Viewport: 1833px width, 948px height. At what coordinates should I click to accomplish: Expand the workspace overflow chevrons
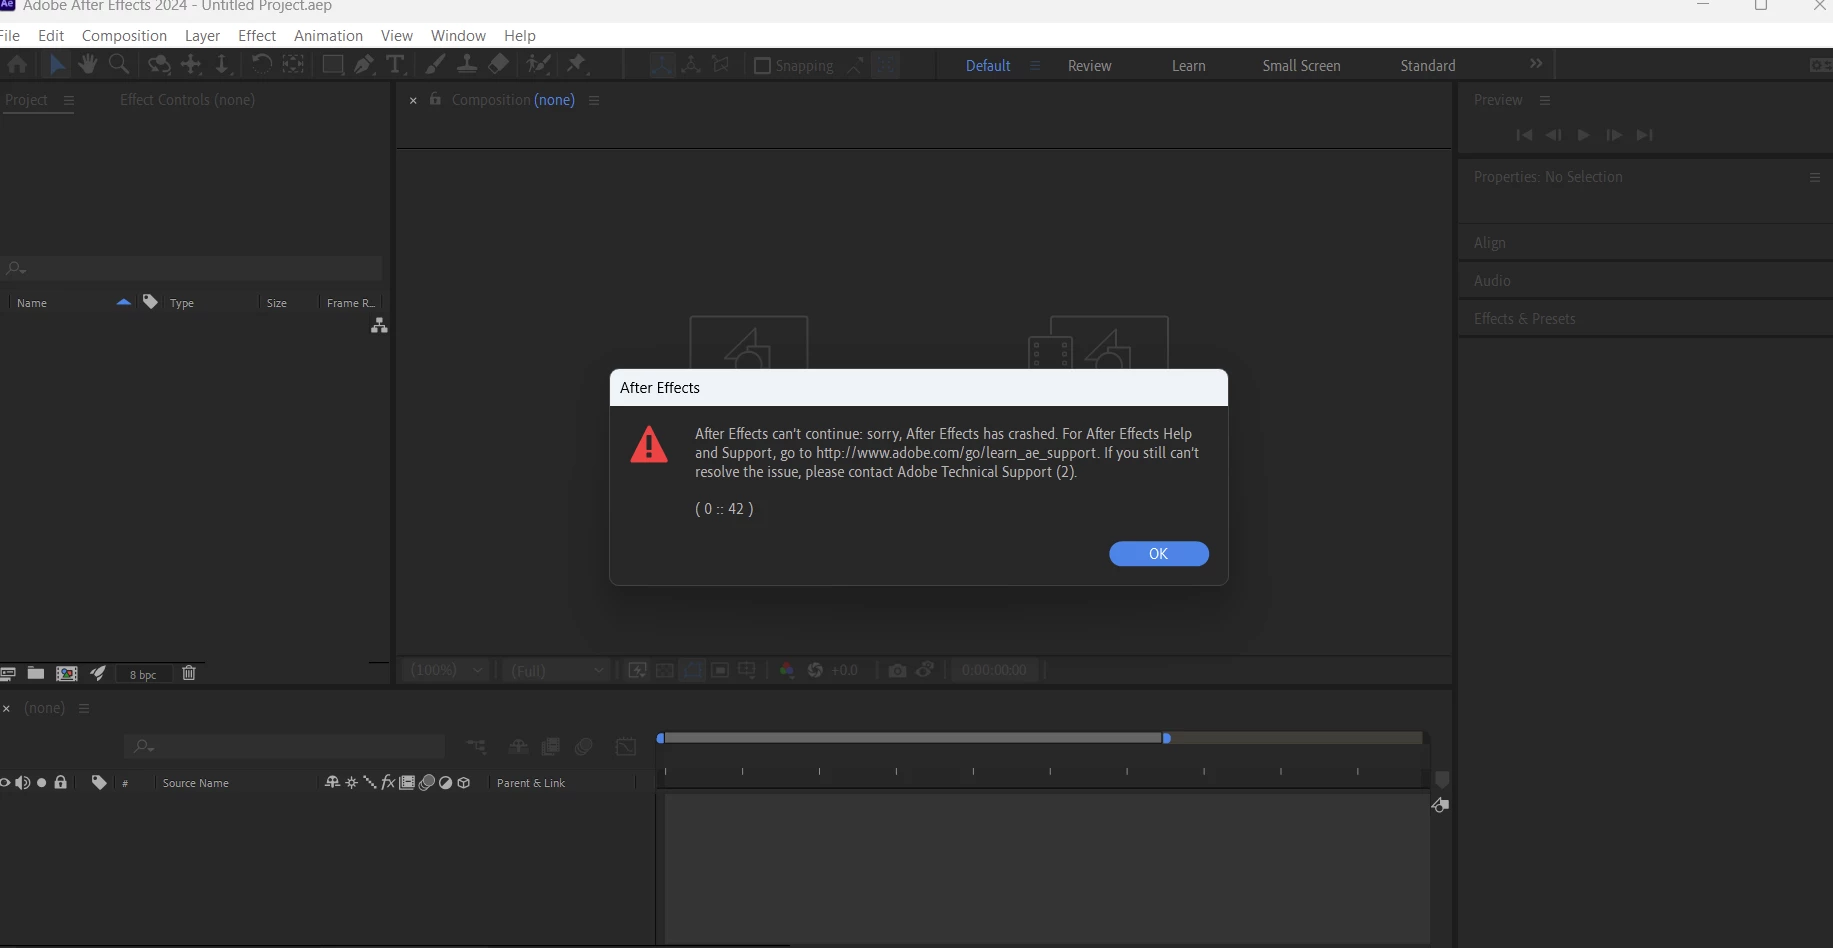pos(1536,64)
